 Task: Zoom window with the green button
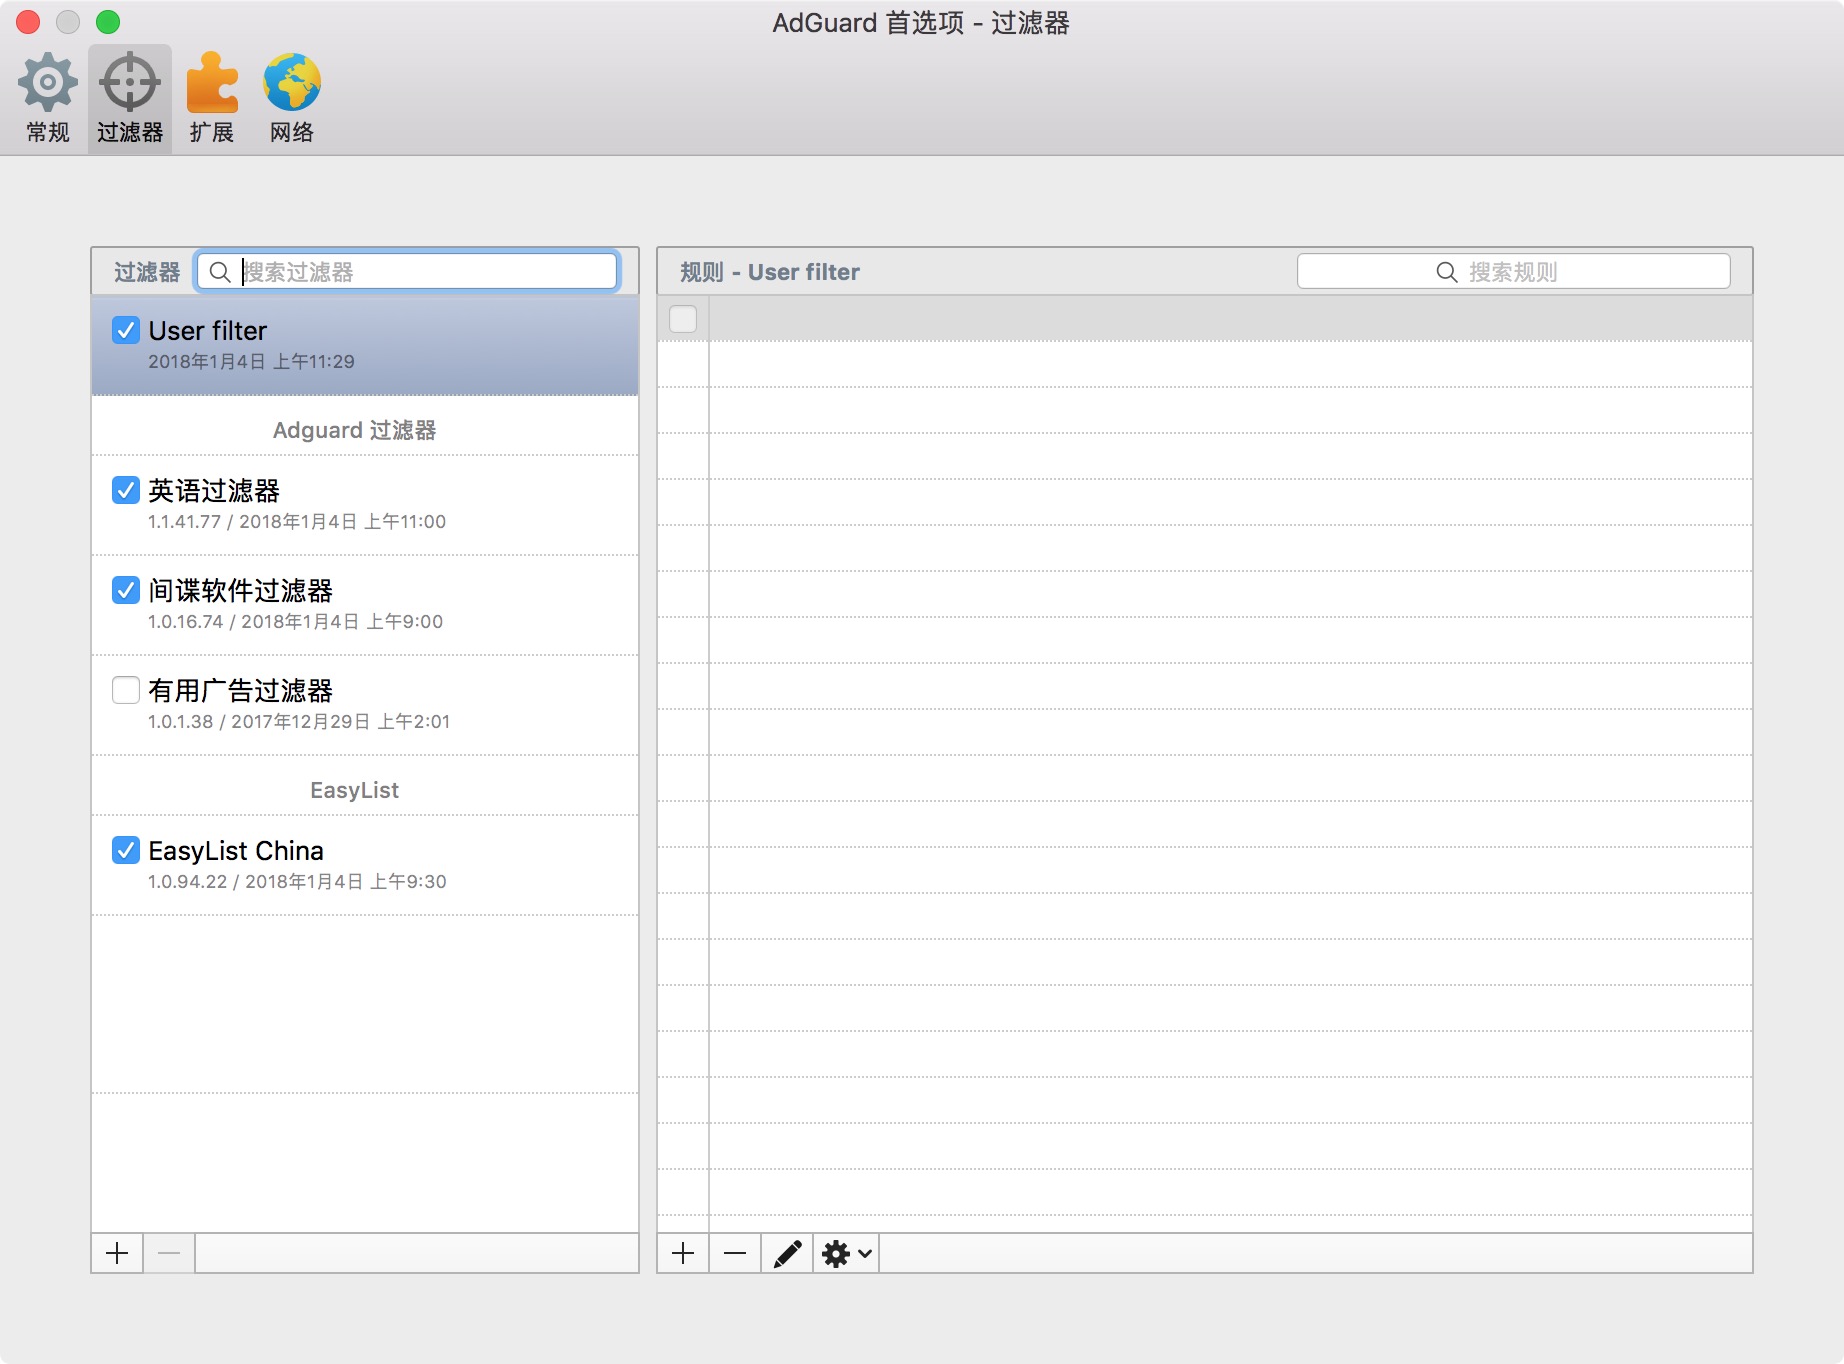pos(108,22)
